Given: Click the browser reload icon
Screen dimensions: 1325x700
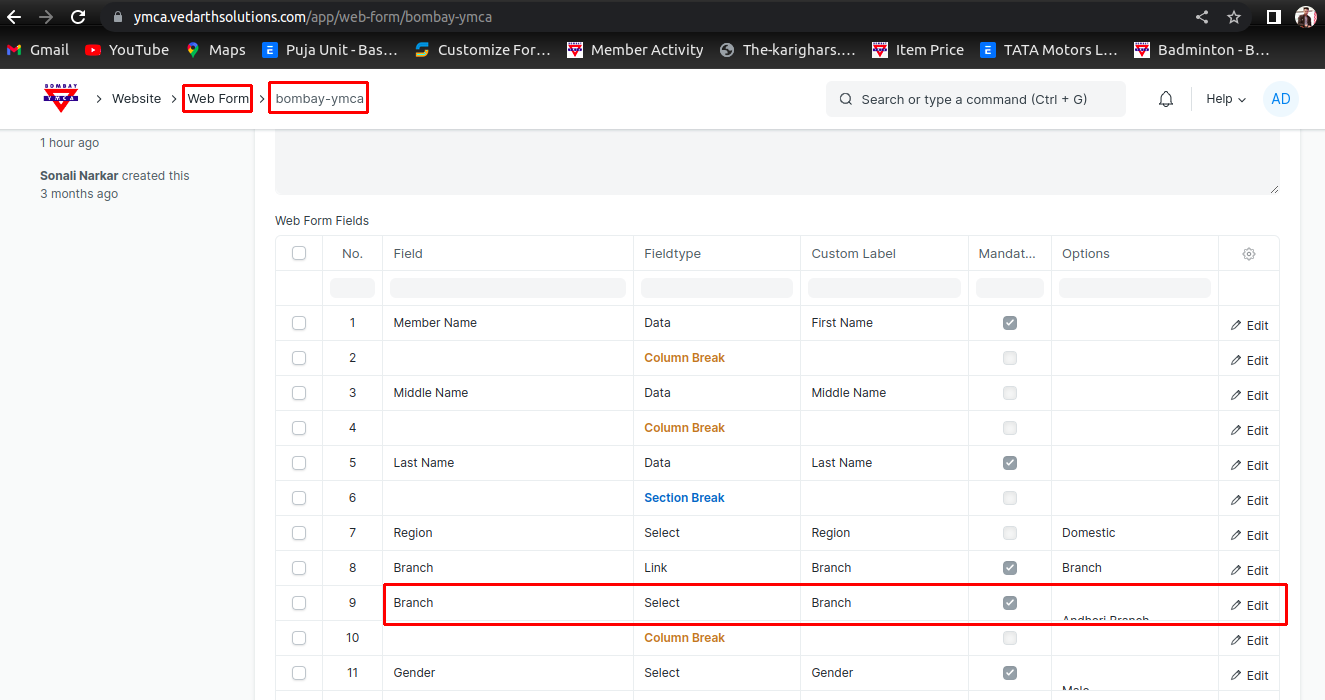Looking at the screenshot, I should pyautogui.click(x=78, y=17).
